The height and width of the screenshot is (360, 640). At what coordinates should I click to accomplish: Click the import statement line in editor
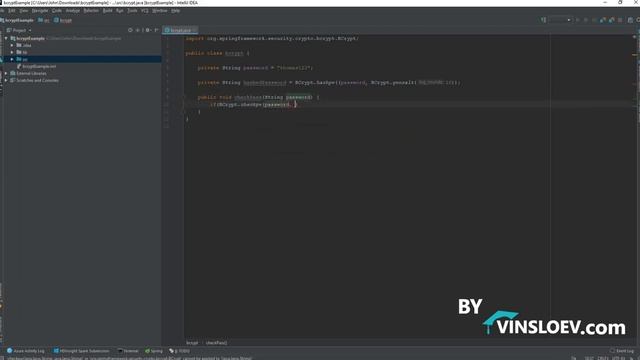[x=272, y=38]
